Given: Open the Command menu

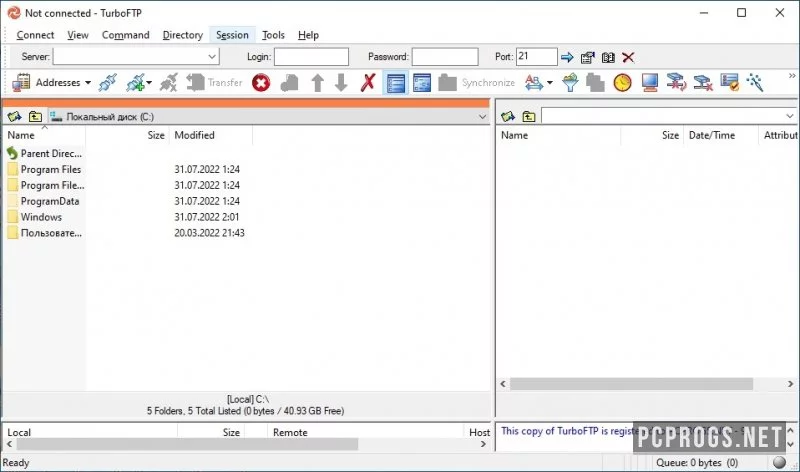Looking at the screenshot, I should coord(126,35).
